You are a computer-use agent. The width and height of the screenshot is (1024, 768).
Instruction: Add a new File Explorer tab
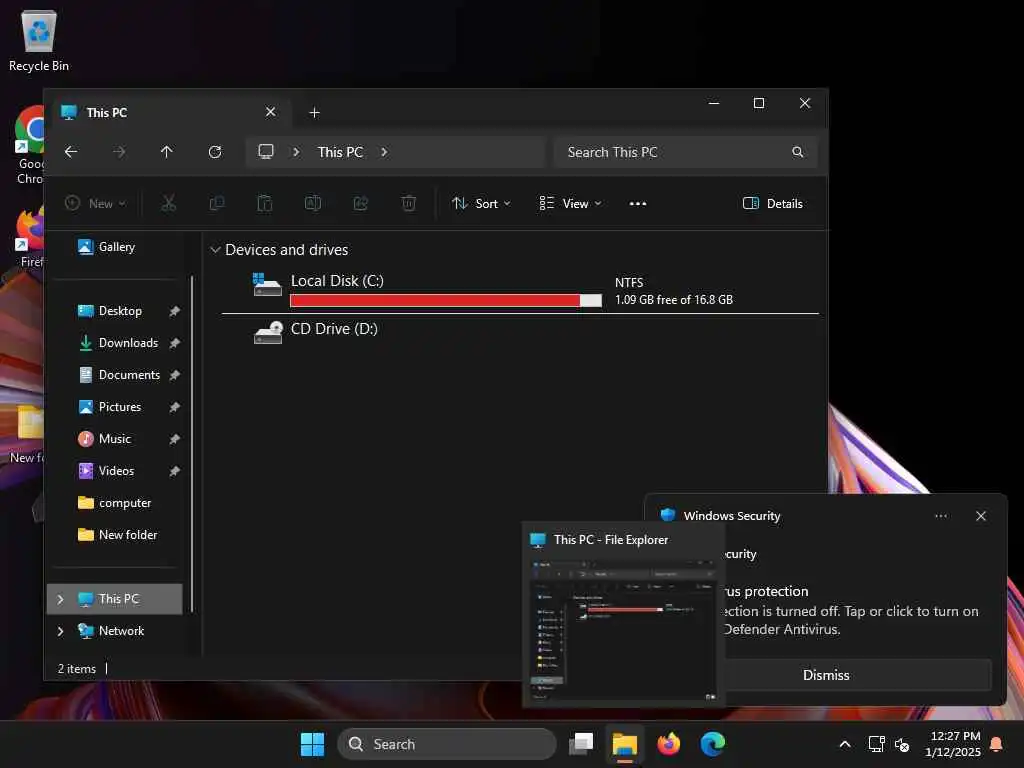[x=314, y=112]
